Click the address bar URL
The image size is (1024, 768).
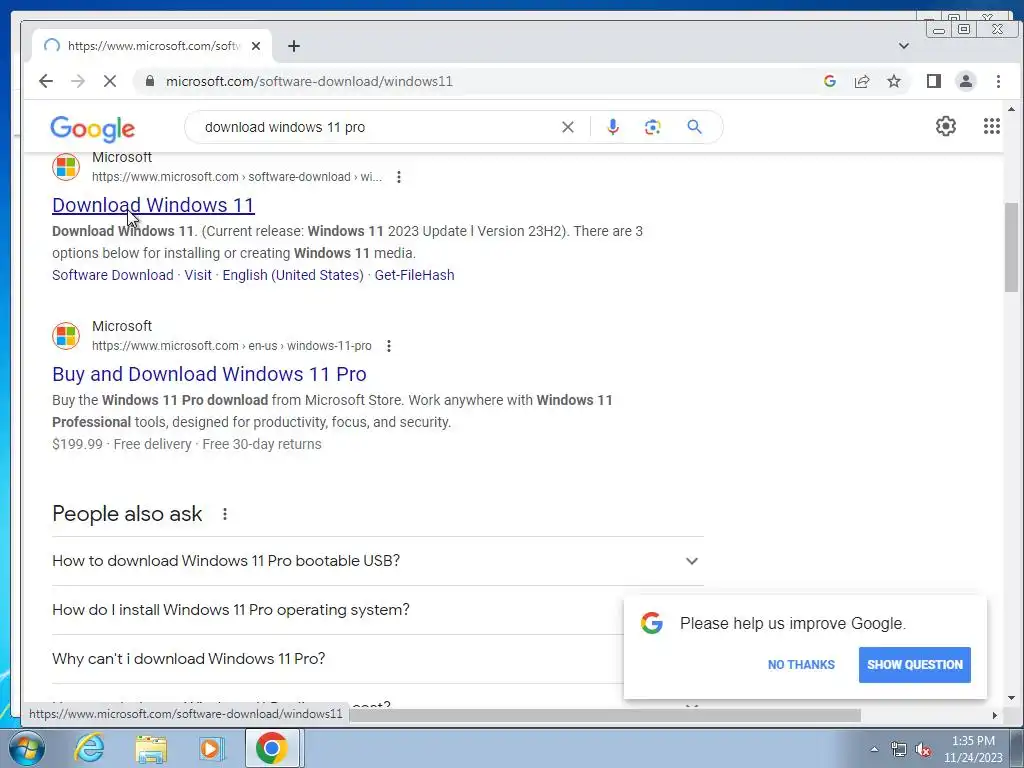(x=309, y=81)
